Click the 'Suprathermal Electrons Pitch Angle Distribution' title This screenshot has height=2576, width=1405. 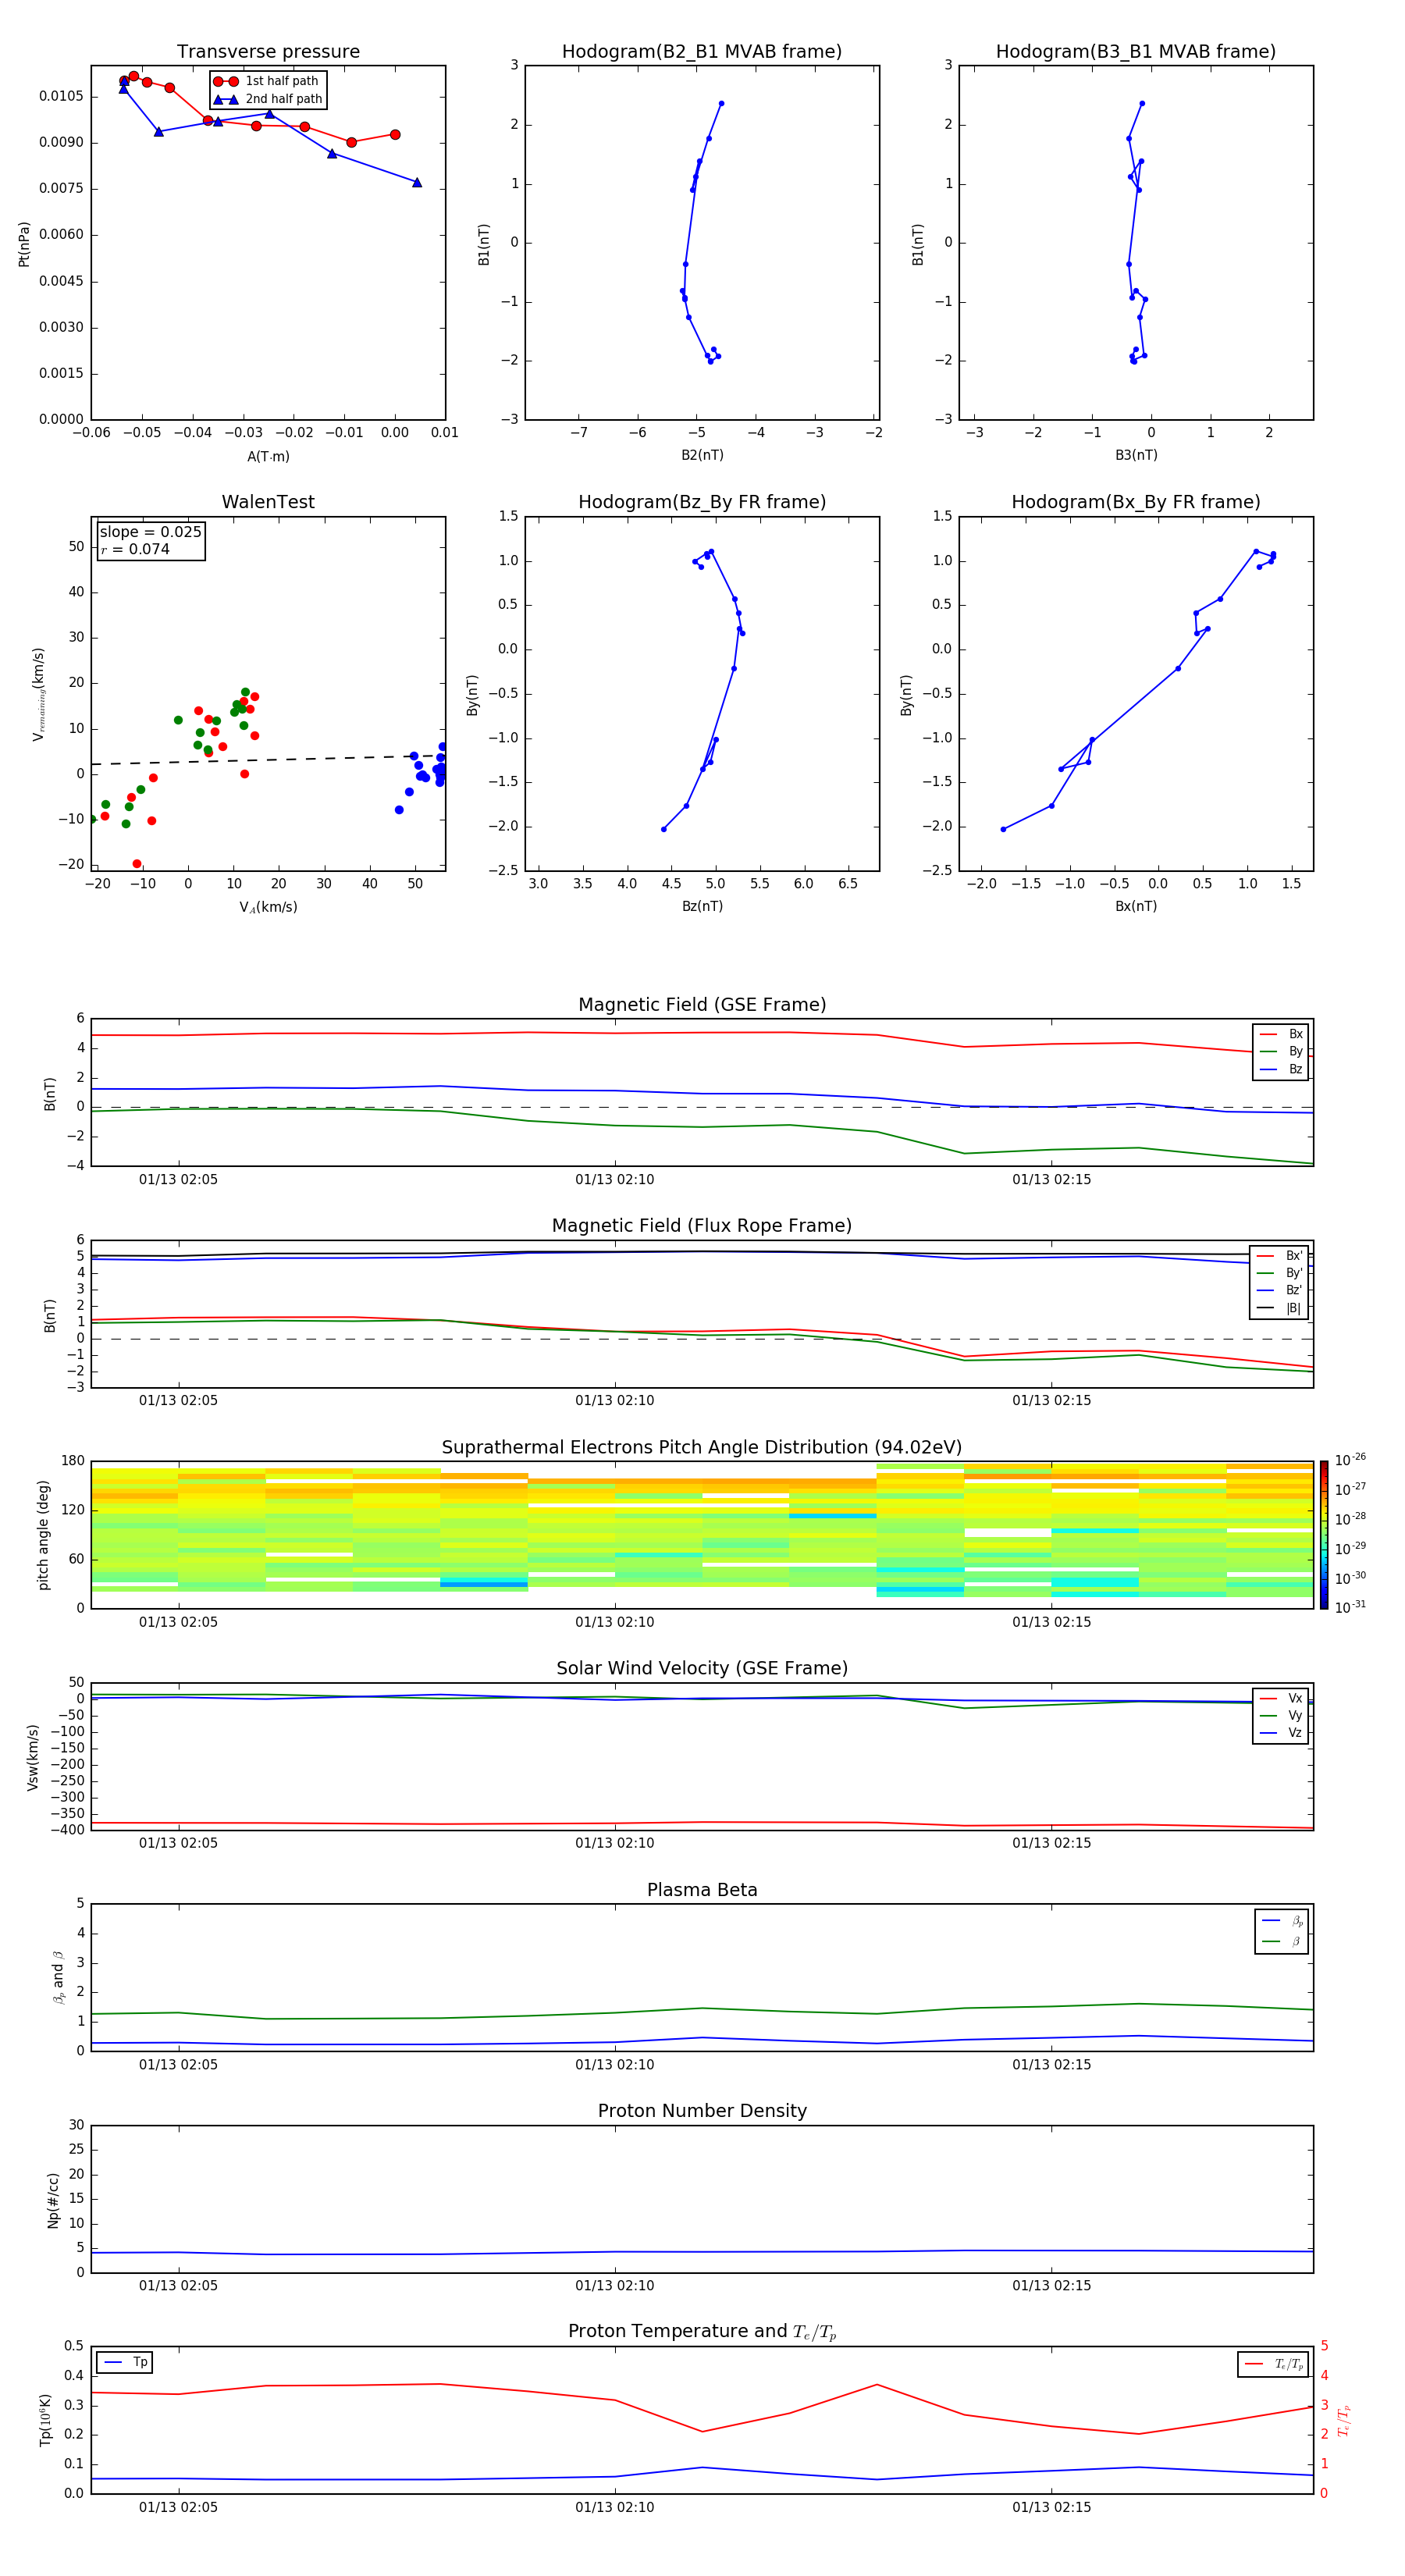[702, 1447]
